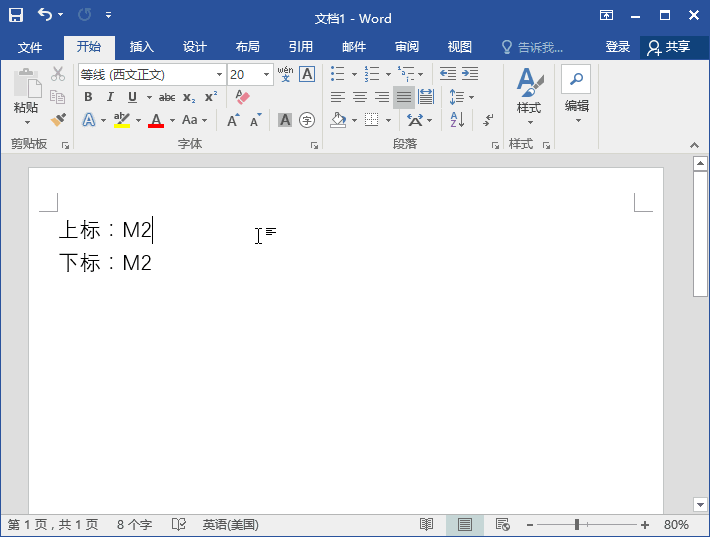Image resolution: width=710 pixels, height=537 pixels.
Task: Switch to the 插入 ribbon tab
Action: point(142,47)
